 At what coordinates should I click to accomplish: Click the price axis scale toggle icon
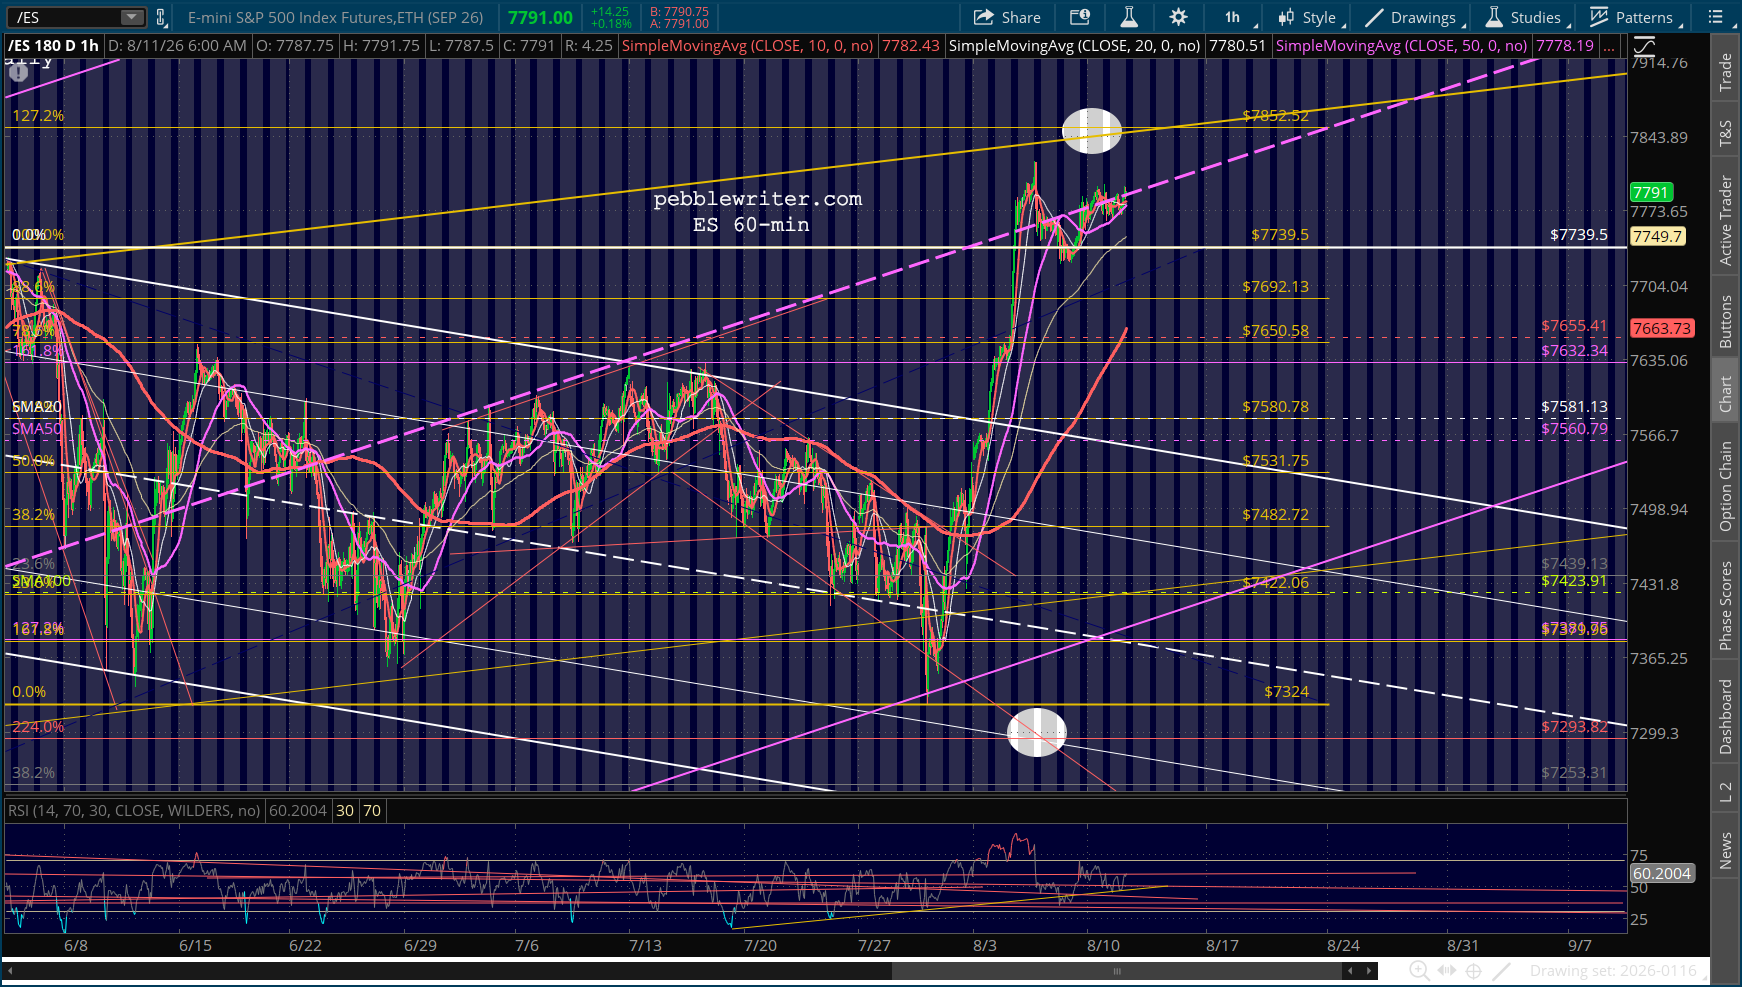[1645, 46]
